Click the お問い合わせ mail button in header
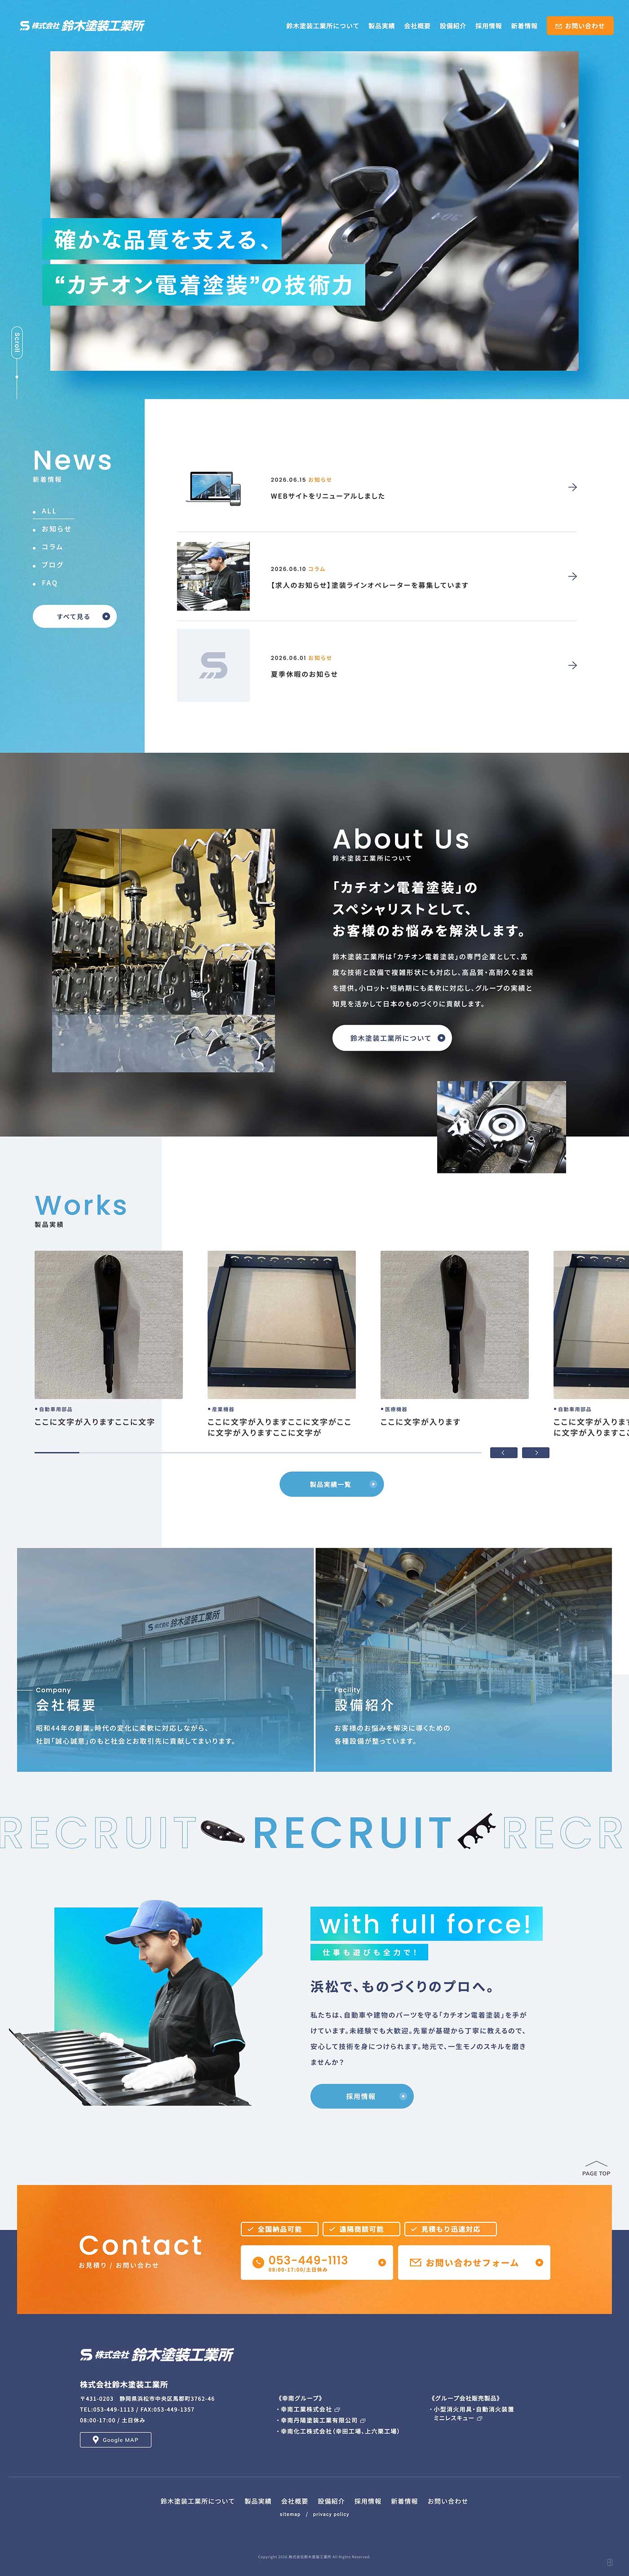 click(579, 26)
